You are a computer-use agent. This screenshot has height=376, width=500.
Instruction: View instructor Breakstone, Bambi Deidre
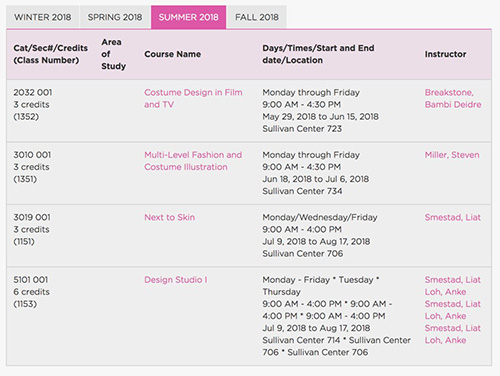[453, 98]
